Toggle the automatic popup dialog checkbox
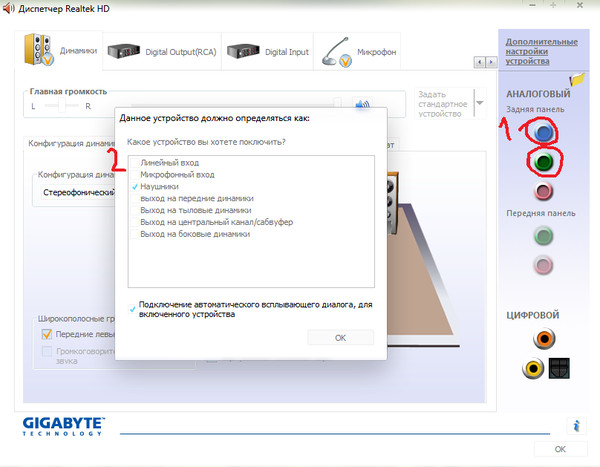The height and width of the screenshot is (467, 600). tap(132, 309)
